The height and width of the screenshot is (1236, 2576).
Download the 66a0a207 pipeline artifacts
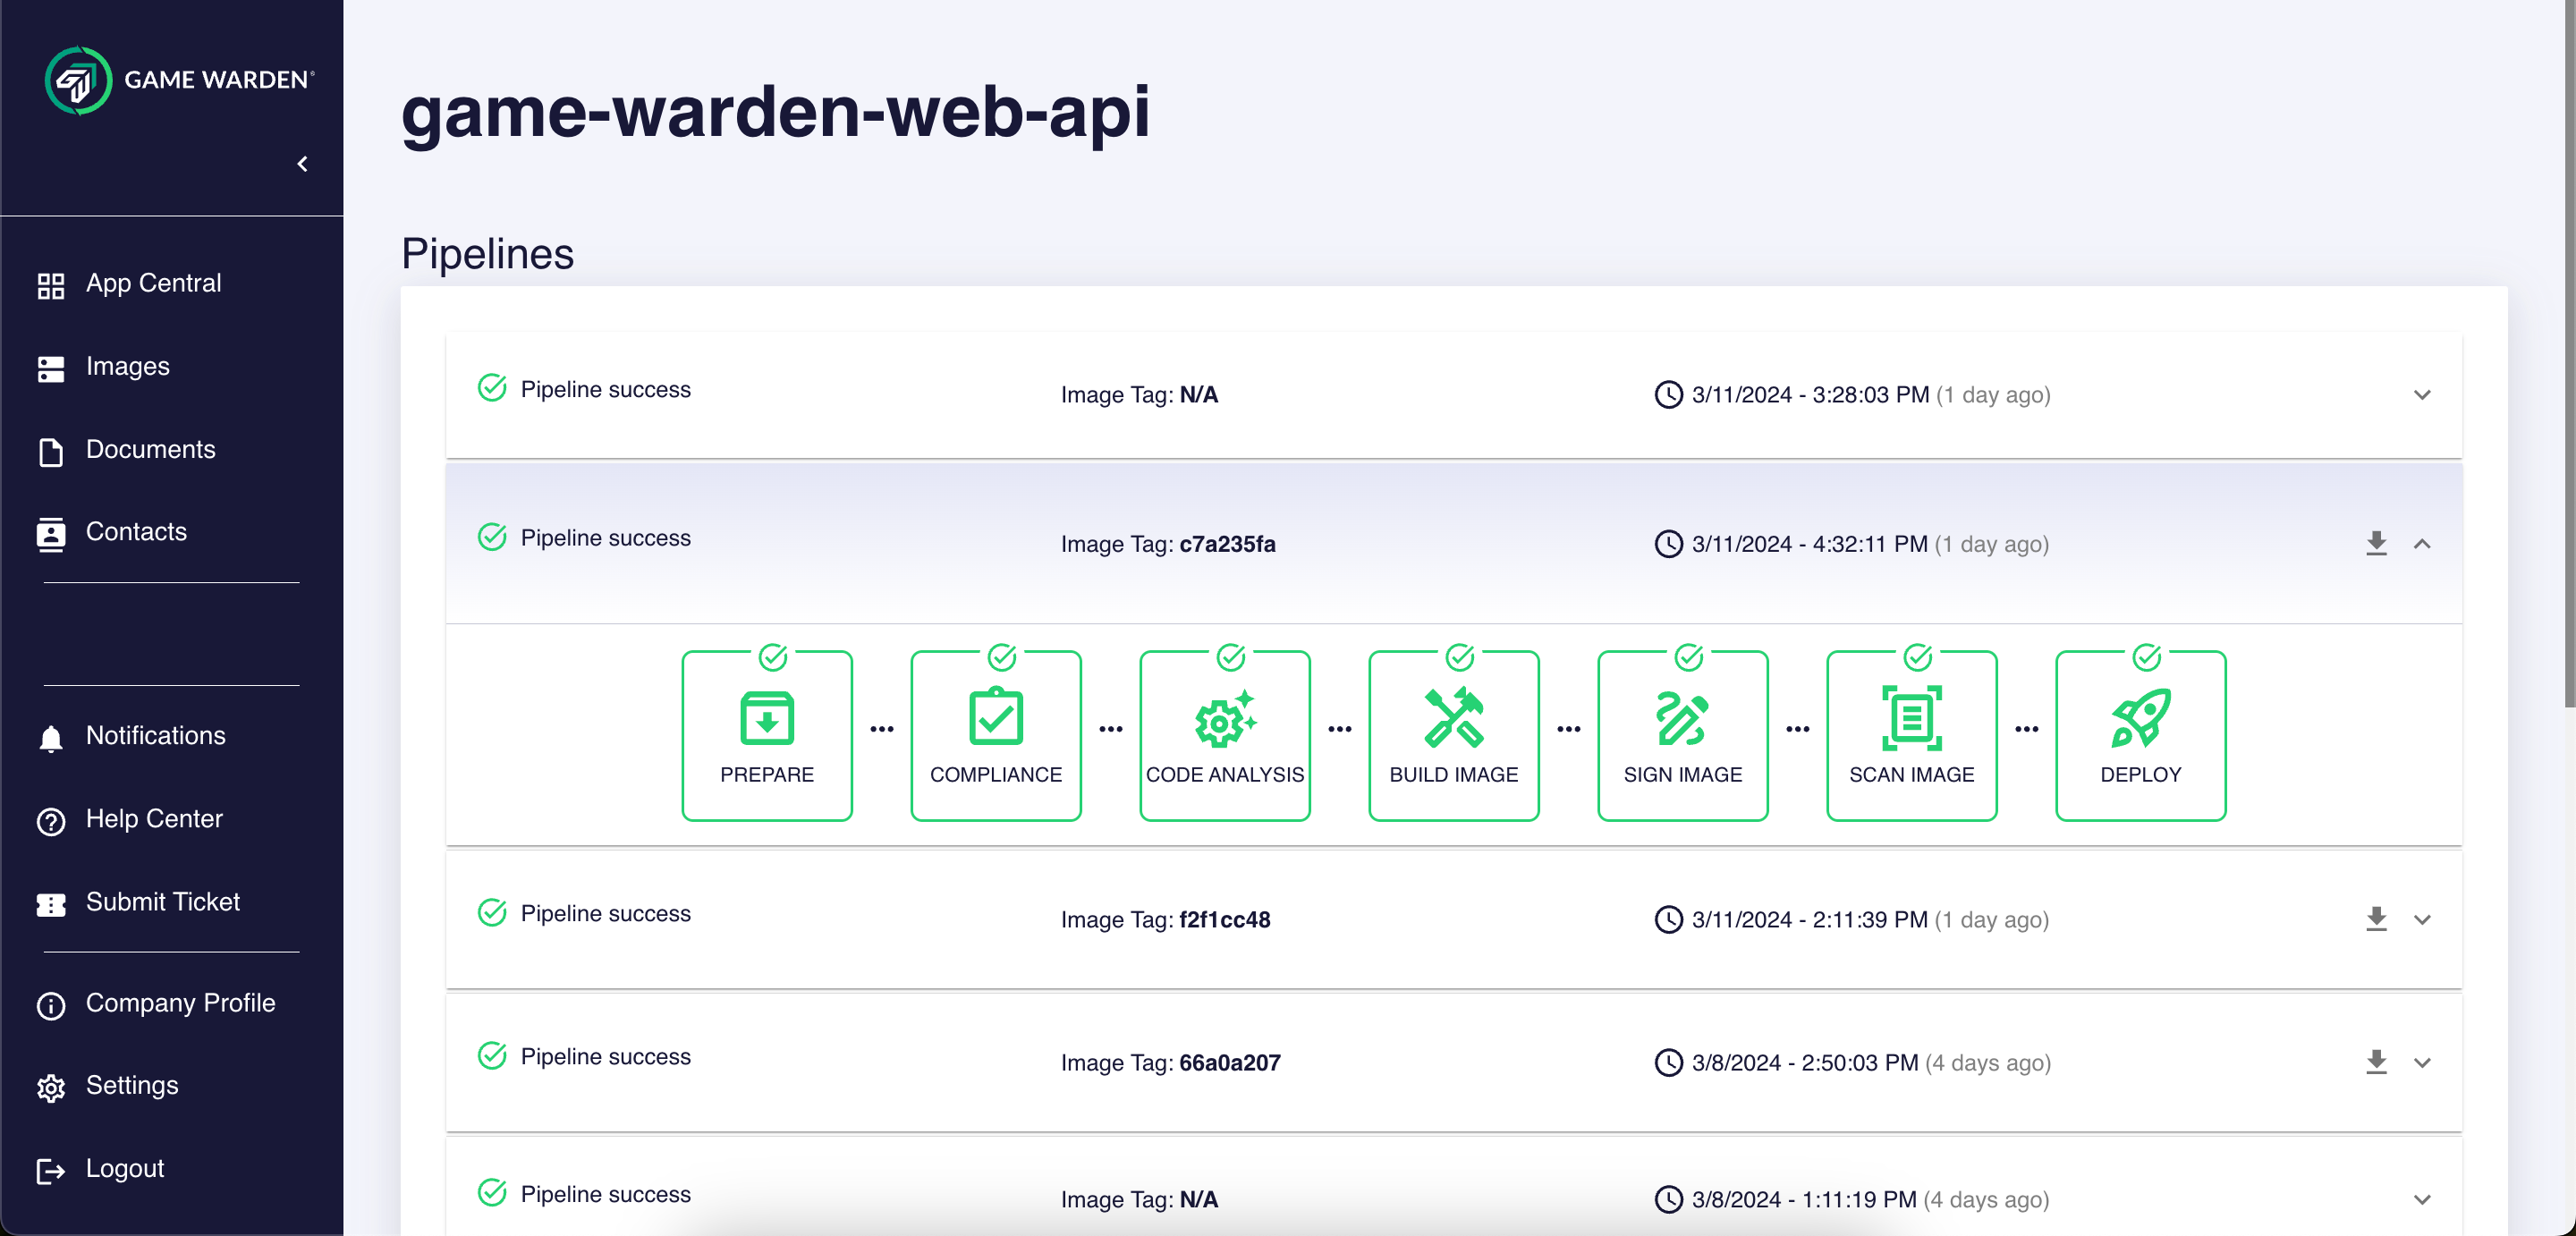pyautogui.click(x=2377, y=1061)
